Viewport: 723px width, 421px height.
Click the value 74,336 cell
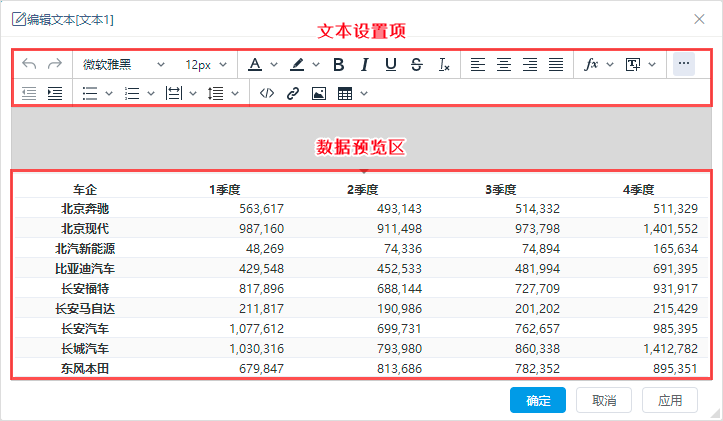403,249
